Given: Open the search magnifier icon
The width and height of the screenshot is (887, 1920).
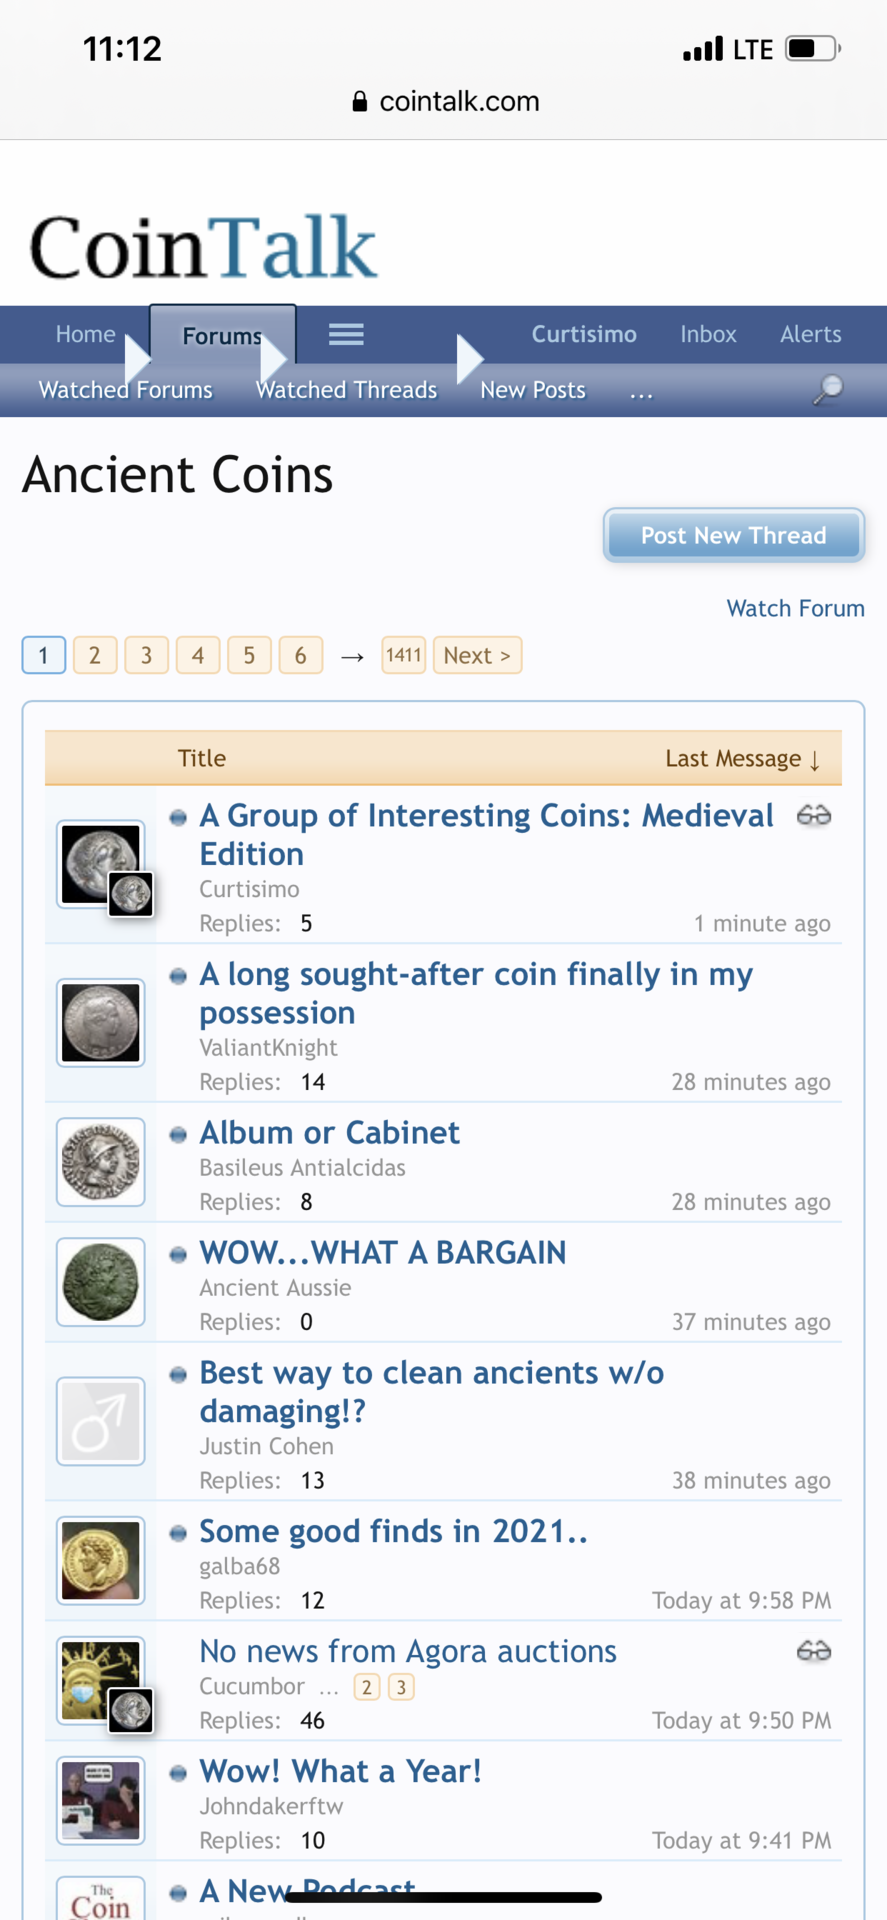Looking at the screenshot, I should (x=828, y=389).
